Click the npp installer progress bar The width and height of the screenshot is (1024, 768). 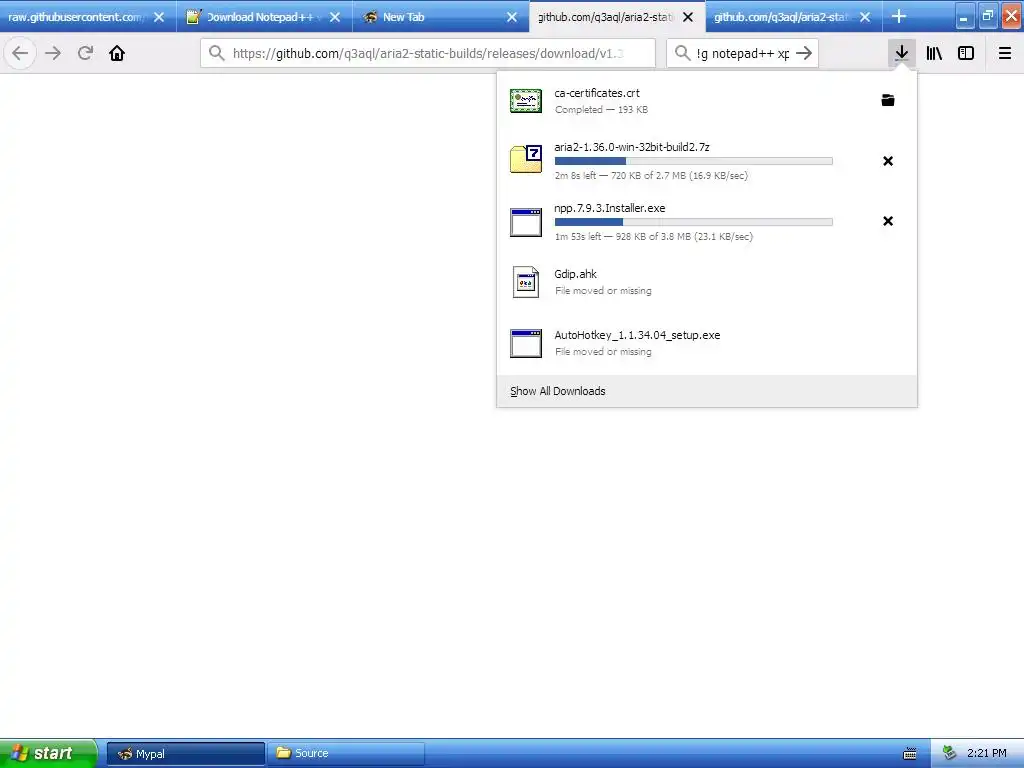click(x=694, y=222)
